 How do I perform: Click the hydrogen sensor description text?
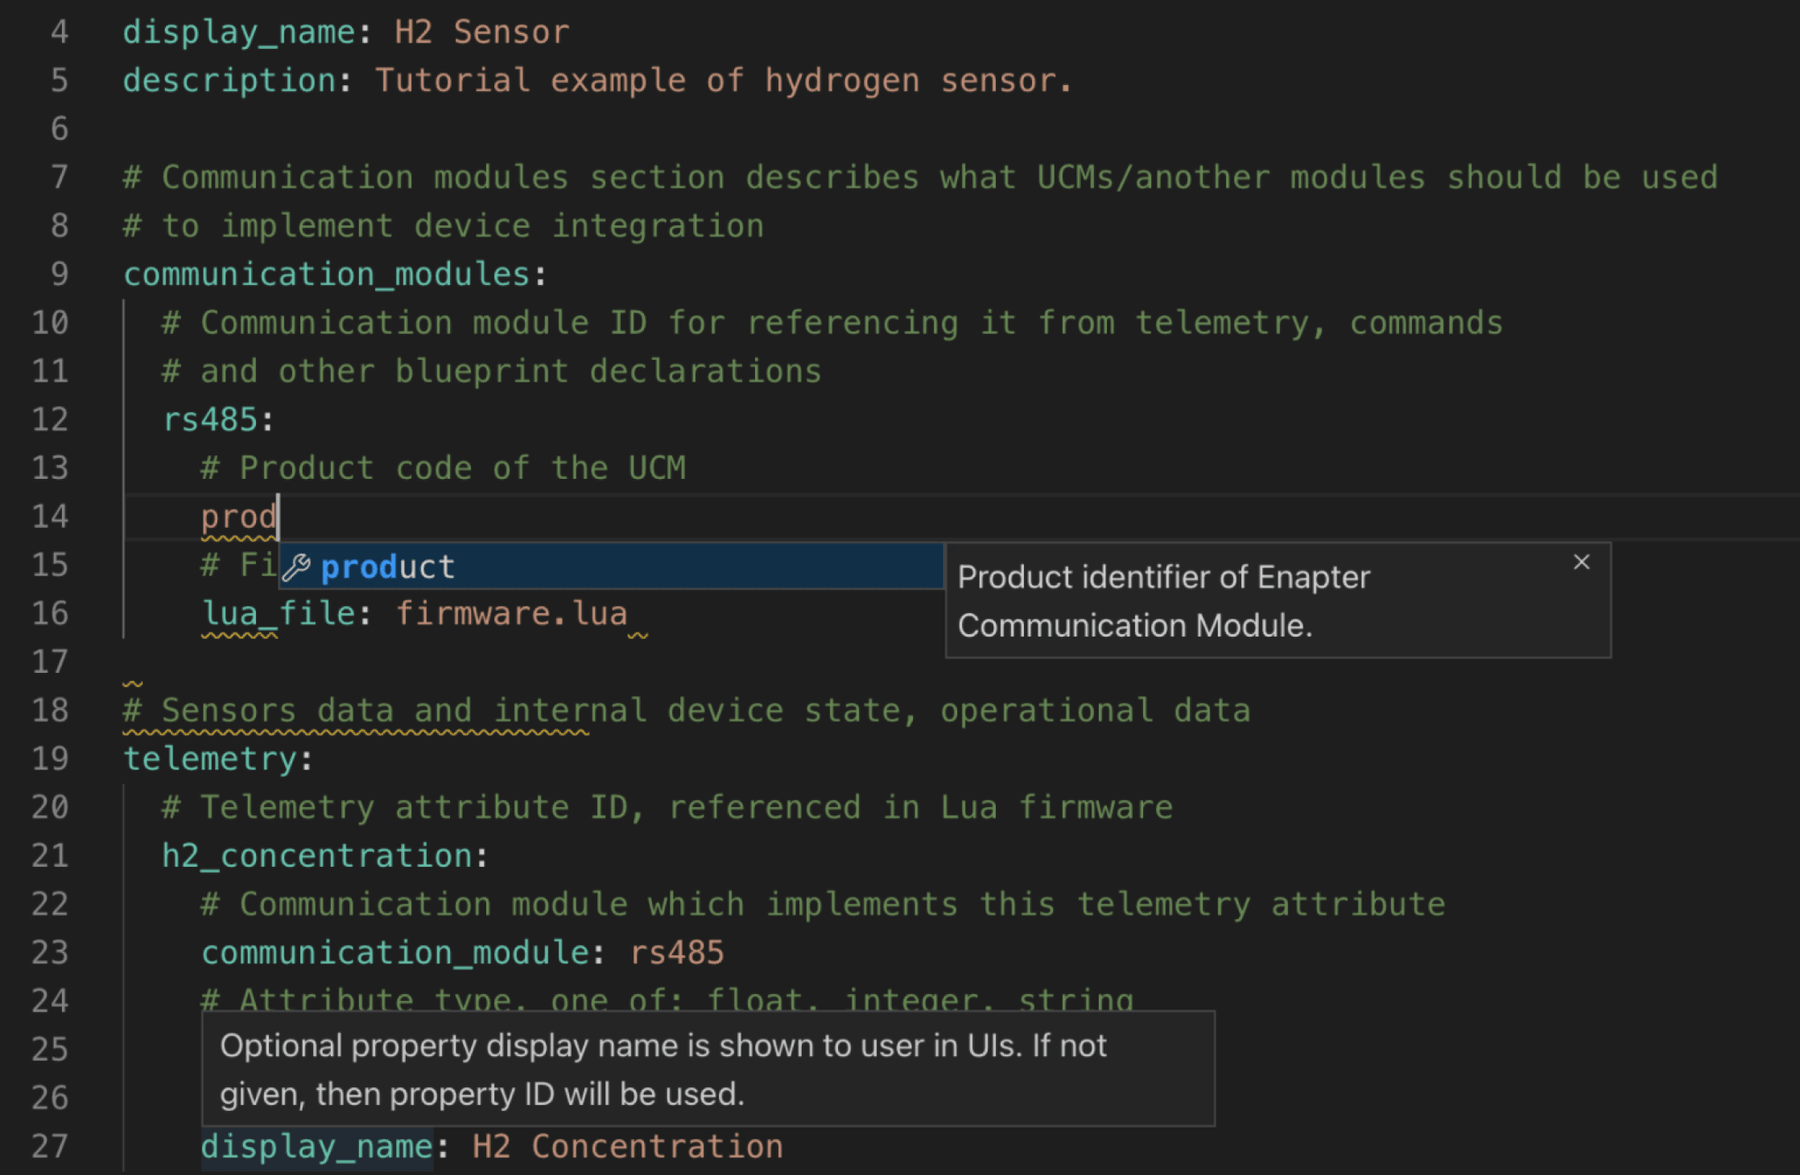coord(720,79)
